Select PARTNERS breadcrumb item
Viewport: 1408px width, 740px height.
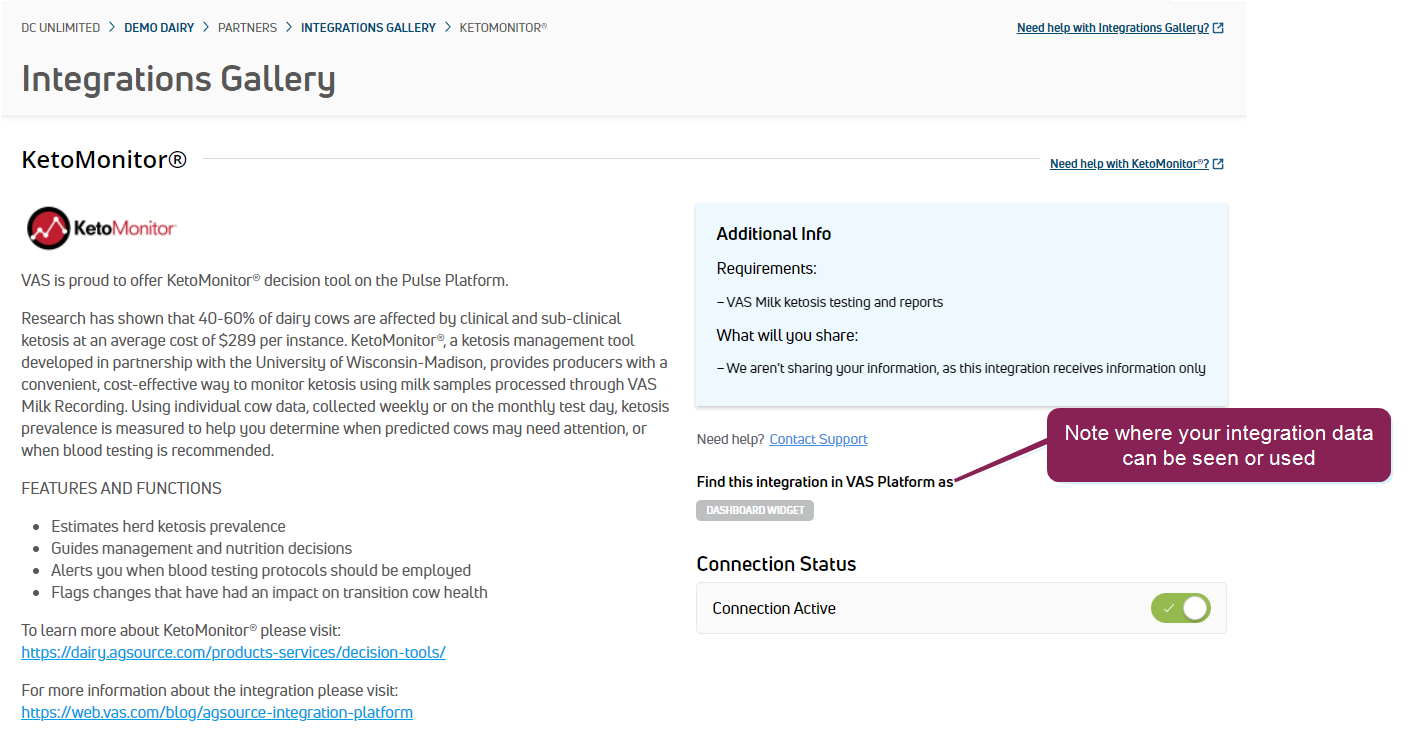click(x=247, y=28)
